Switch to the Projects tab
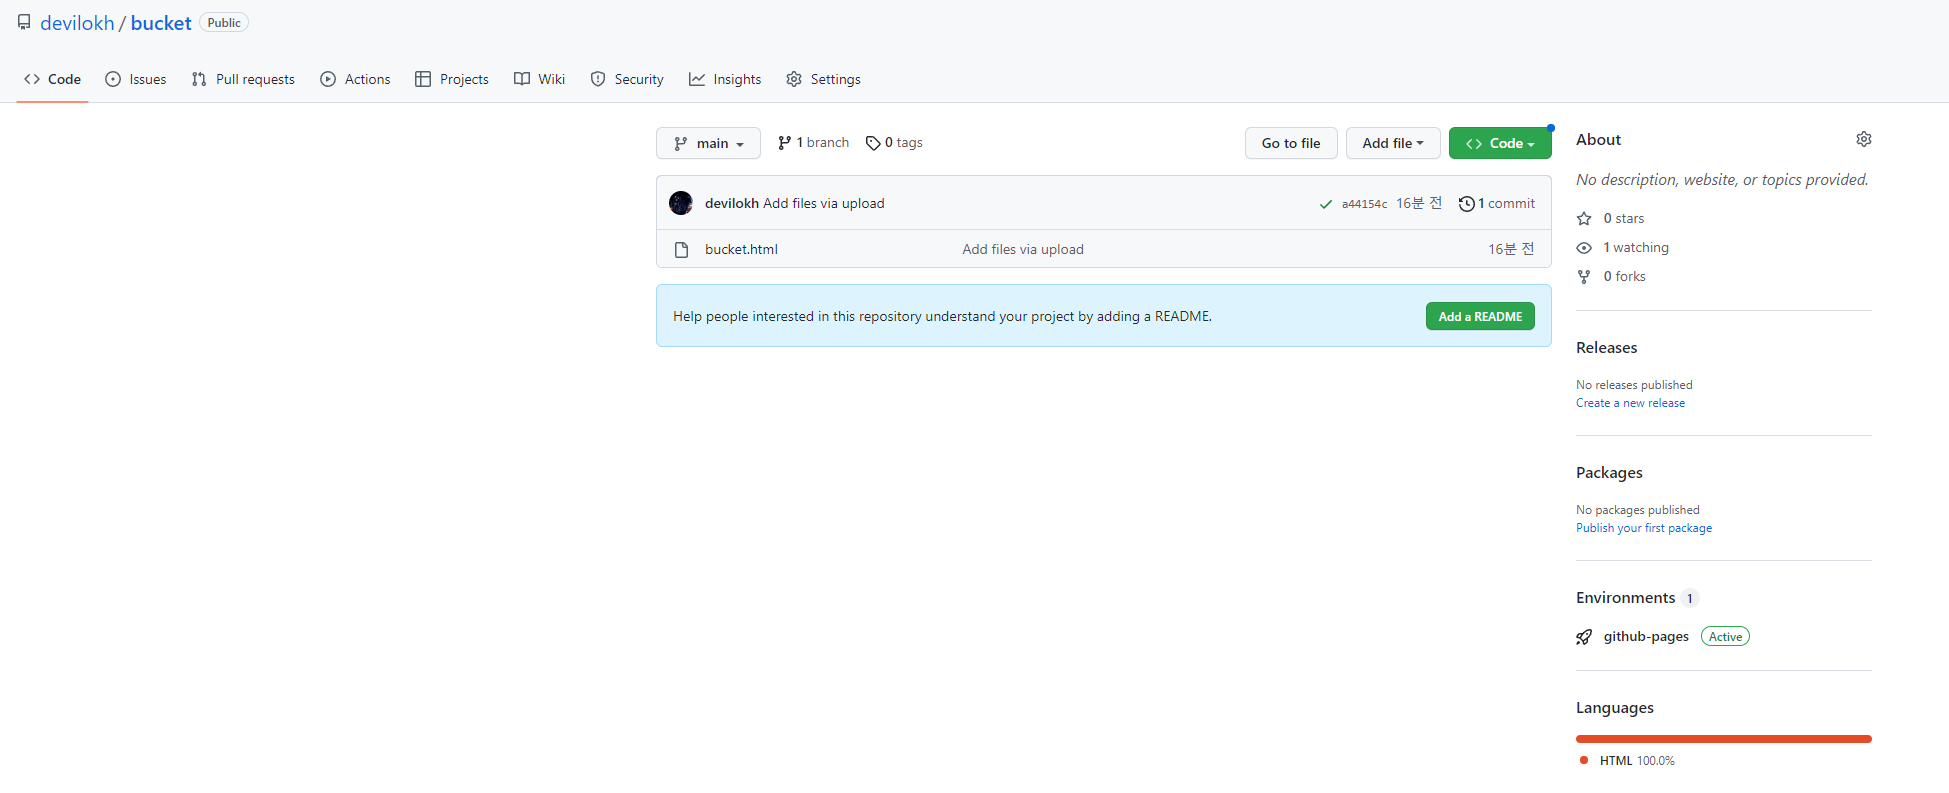This screenshot has width=1949, height=793. tap(452, 79)
